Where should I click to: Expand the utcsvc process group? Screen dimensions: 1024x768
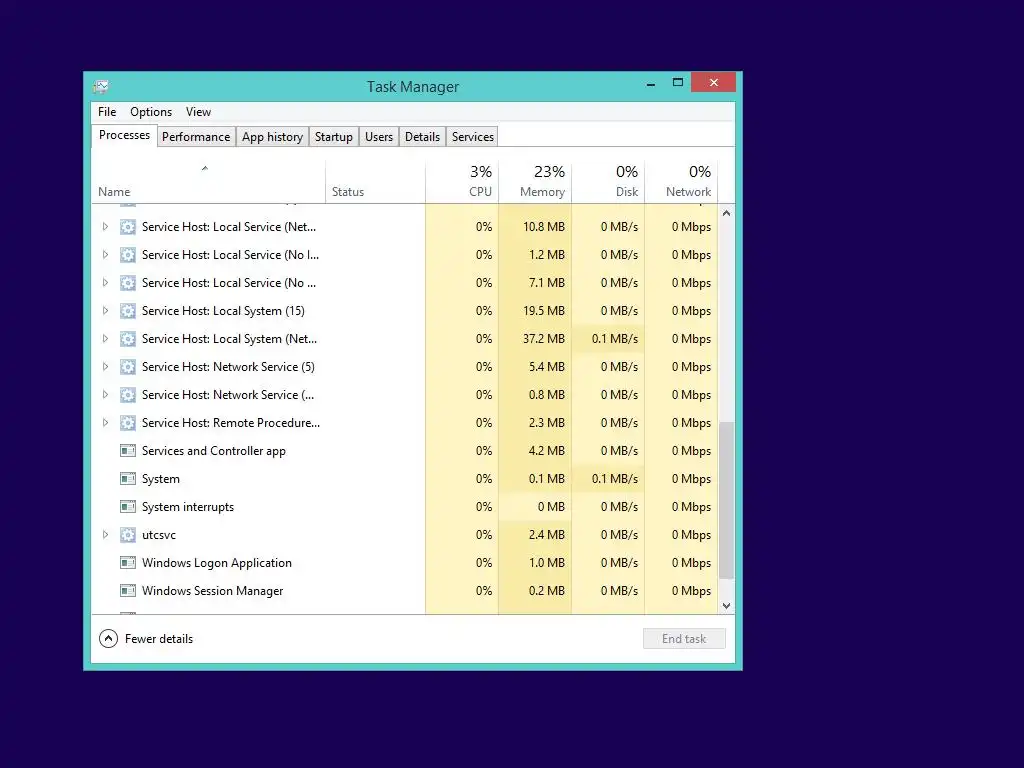point(105,535)
